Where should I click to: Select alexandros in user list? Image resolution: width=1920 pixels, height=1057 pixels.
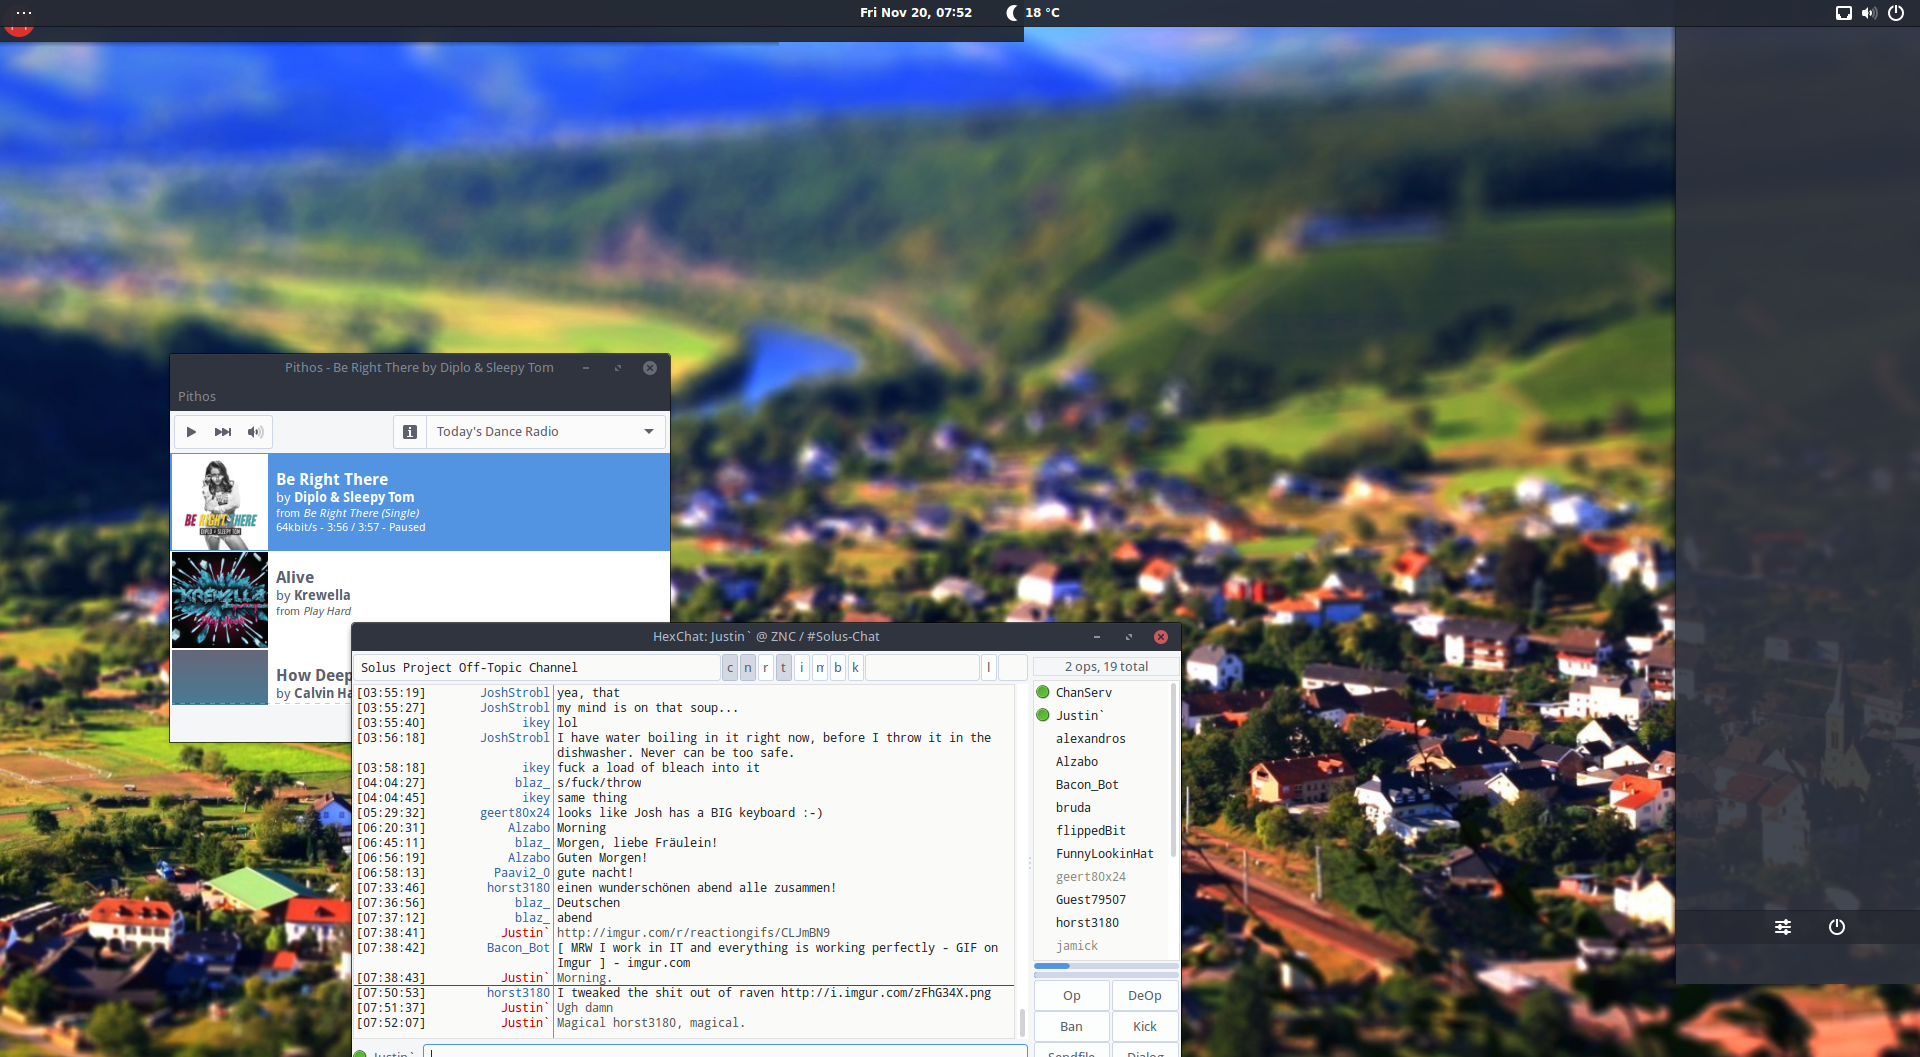(1101, 739)
